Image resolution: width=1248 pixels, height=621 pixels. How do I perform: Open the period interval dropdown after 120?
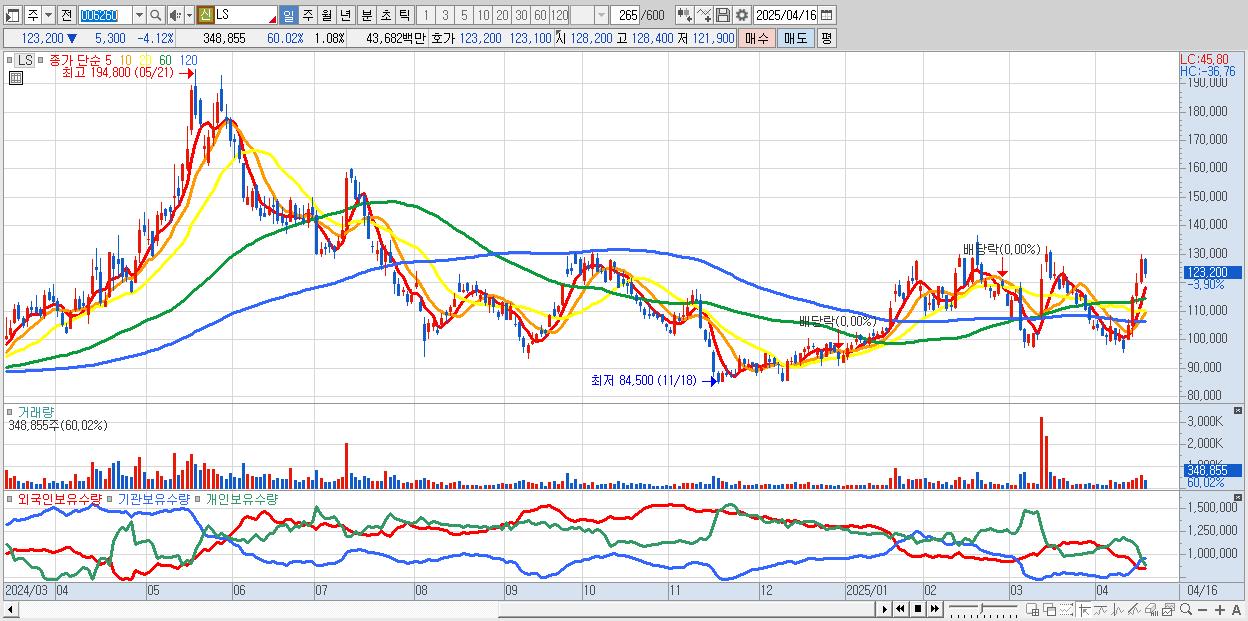pyautogui.click(x=601, y=15)
